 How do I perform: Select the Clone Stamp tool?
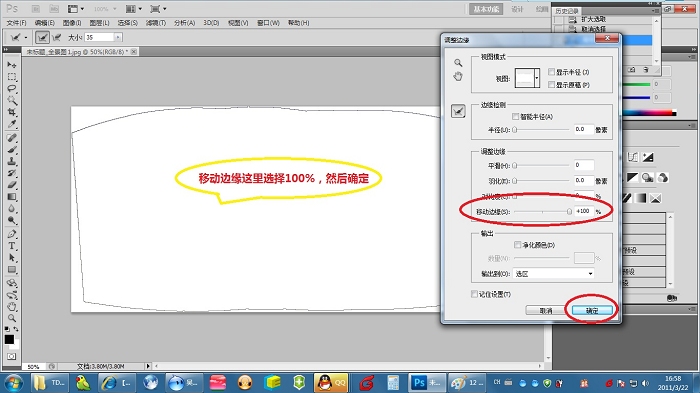pos(12,161)
